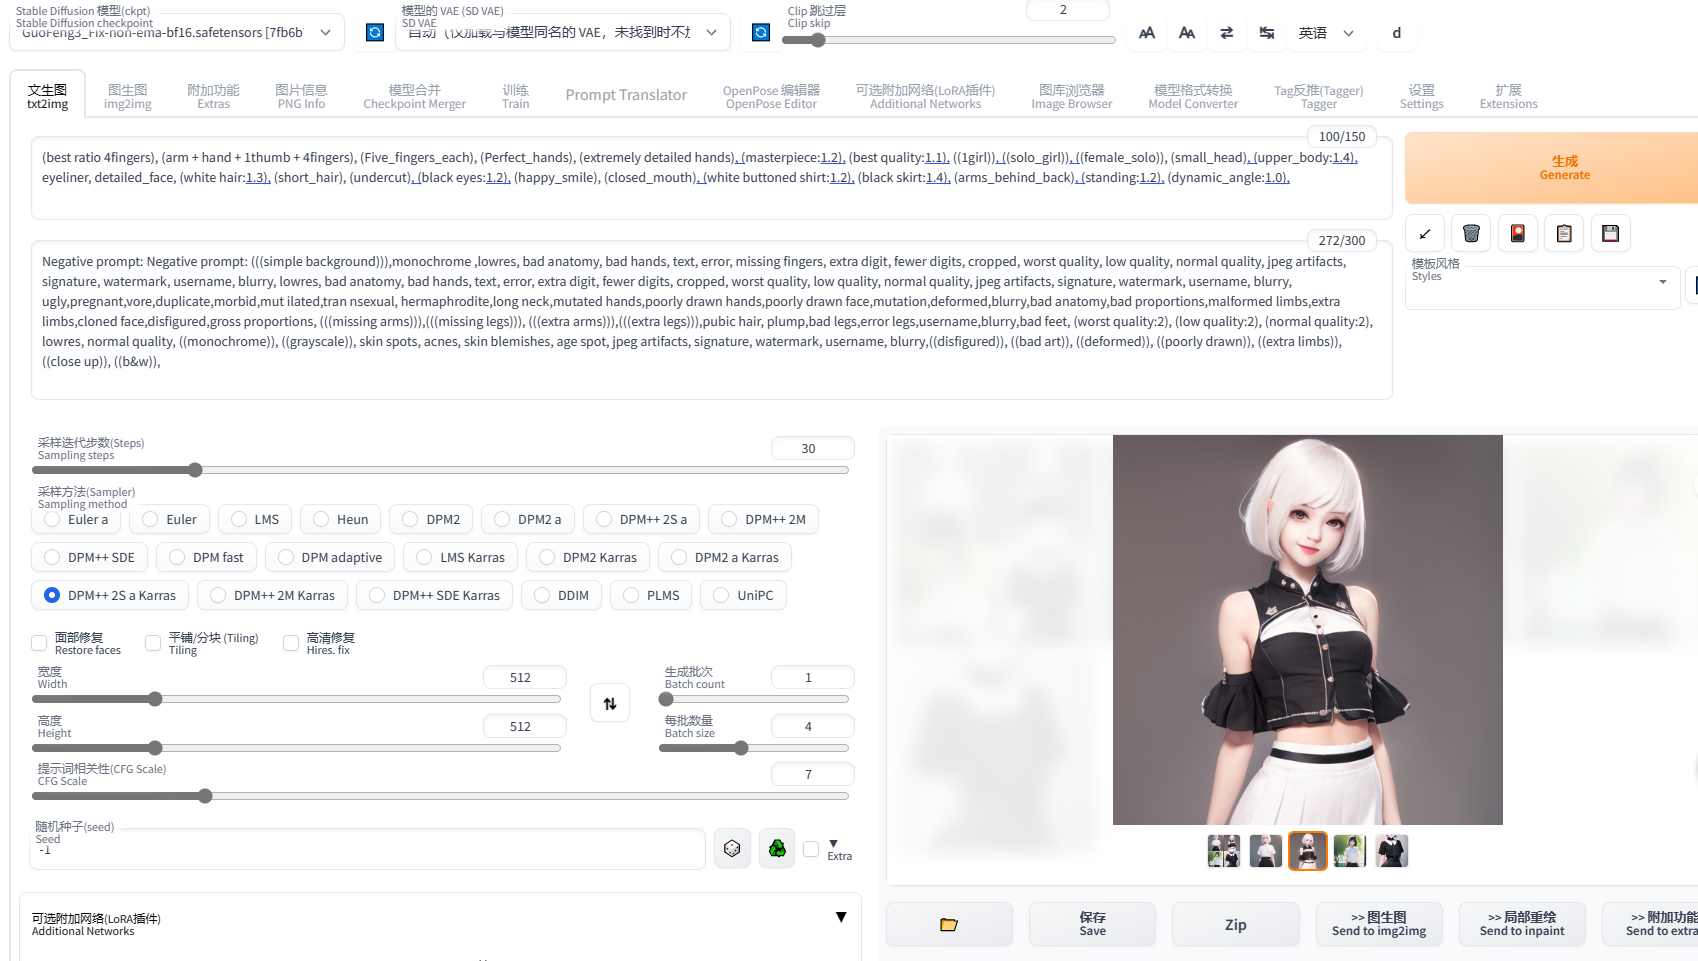1698x961 pixels.
Task: Select the fourth result thumbnail
Action: pyautogui.click(x=1350, y=851)
